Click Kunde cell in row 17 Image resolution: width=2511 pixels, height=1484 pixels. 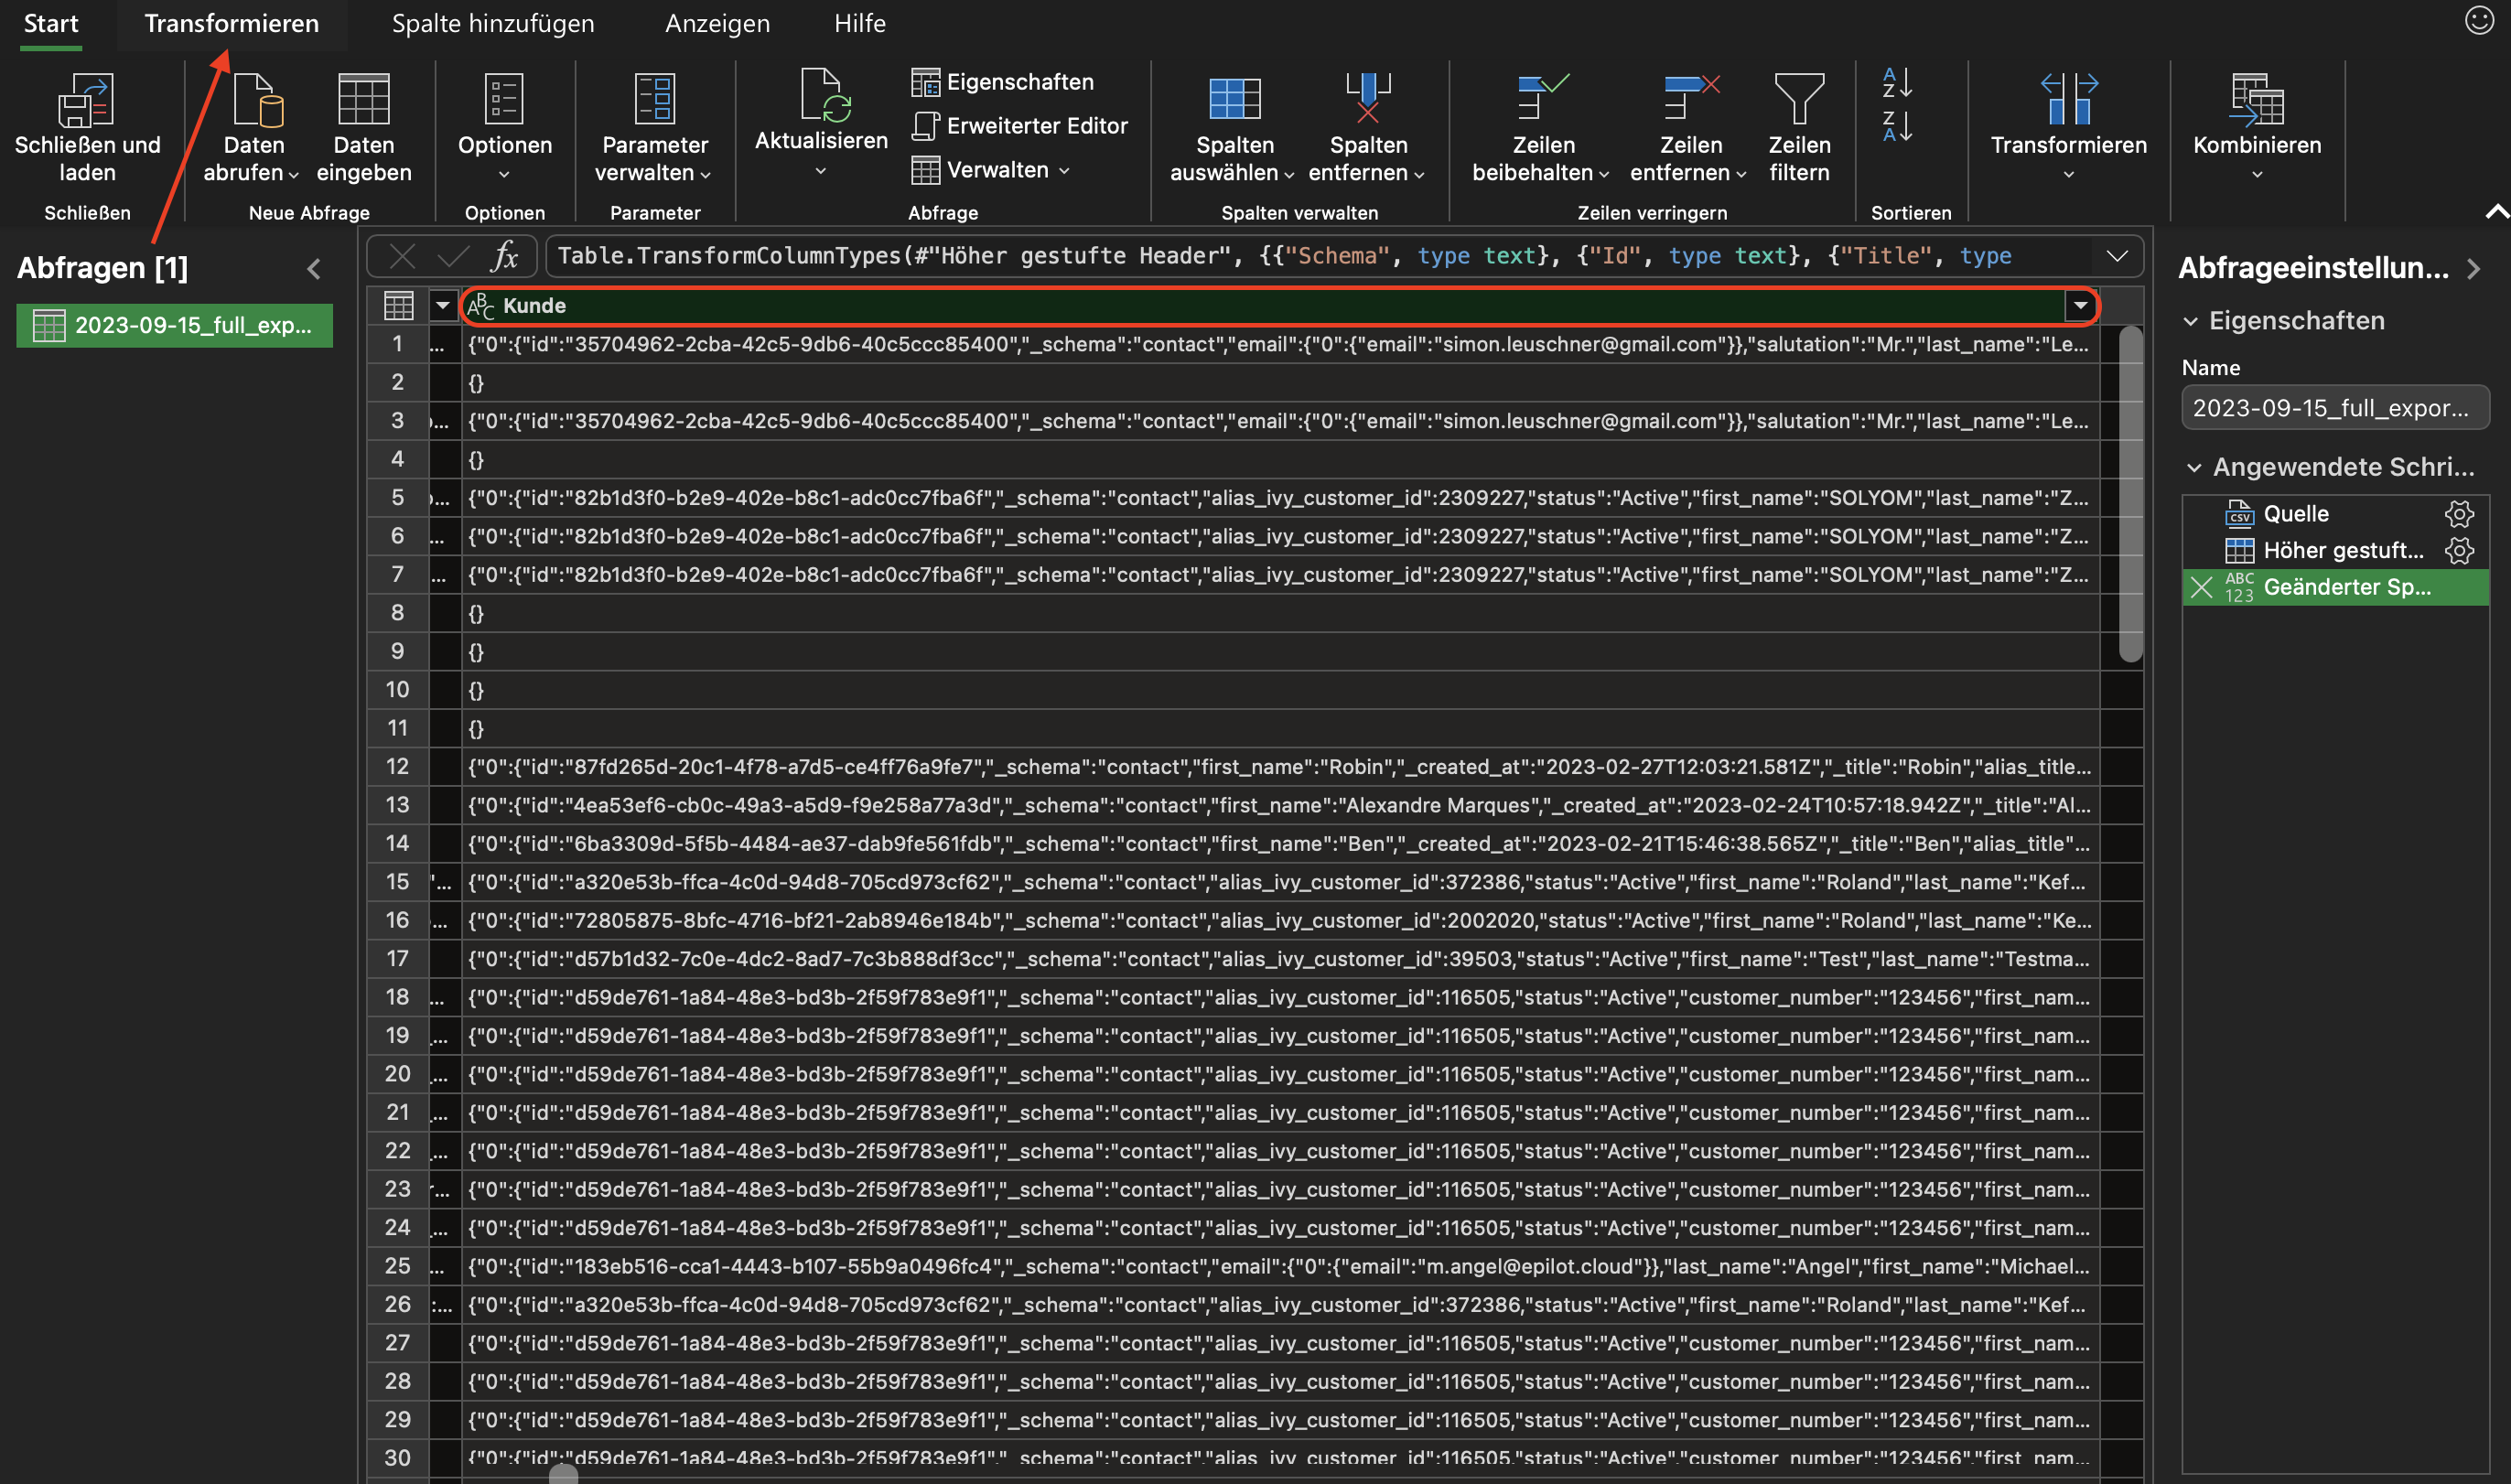coord(1279,959)
